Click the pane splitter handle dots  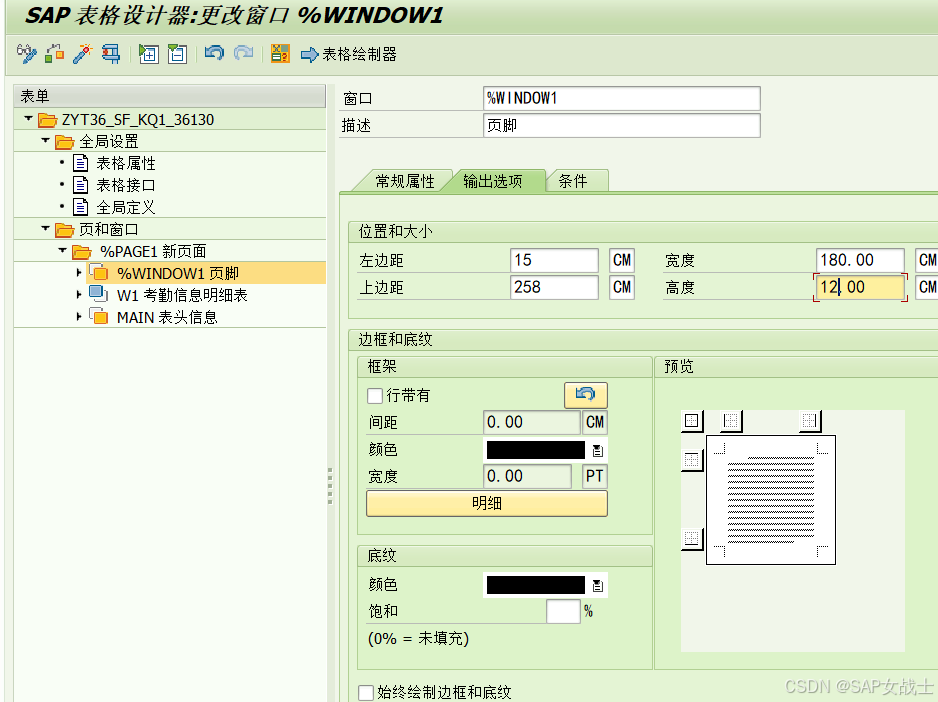pos(330,486)
